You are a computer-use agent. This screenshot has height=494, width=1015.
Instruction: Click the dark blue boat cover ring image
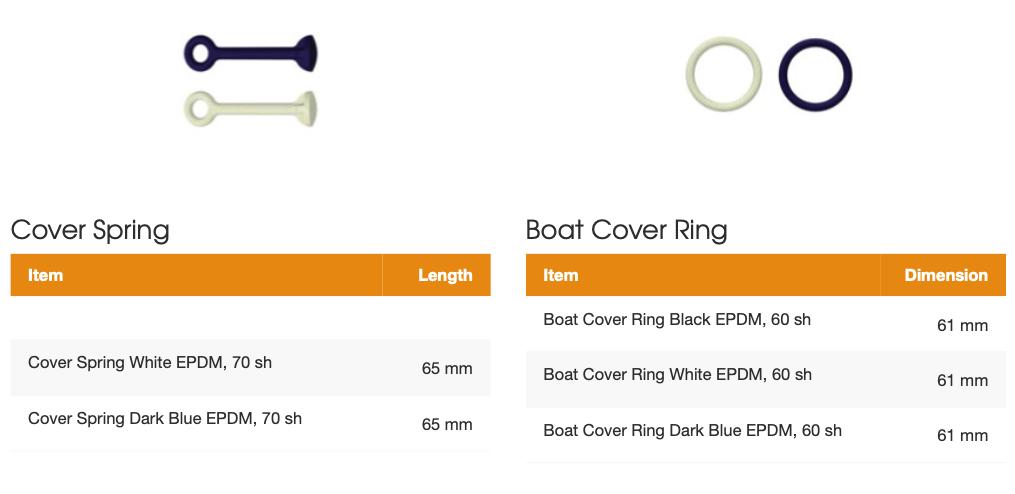point(815,75)
